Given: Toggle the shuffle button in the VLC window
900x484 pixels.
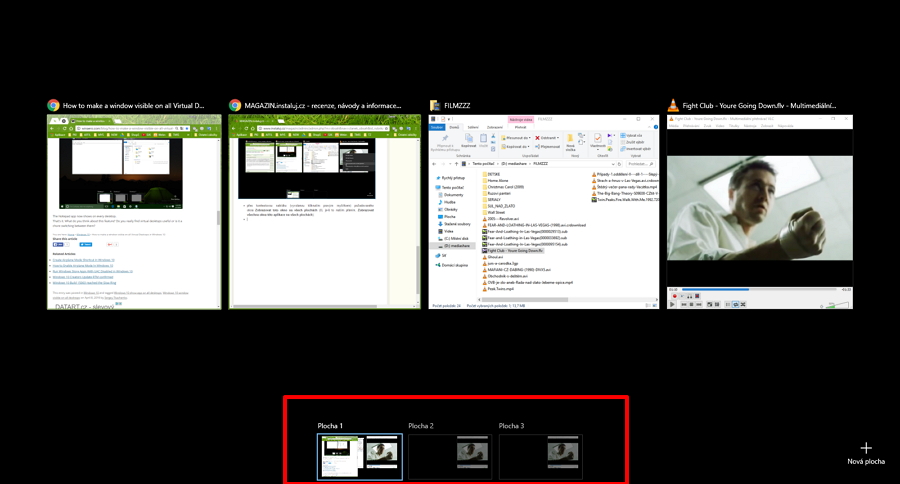Looking at the screenshot, I should 743,304.
